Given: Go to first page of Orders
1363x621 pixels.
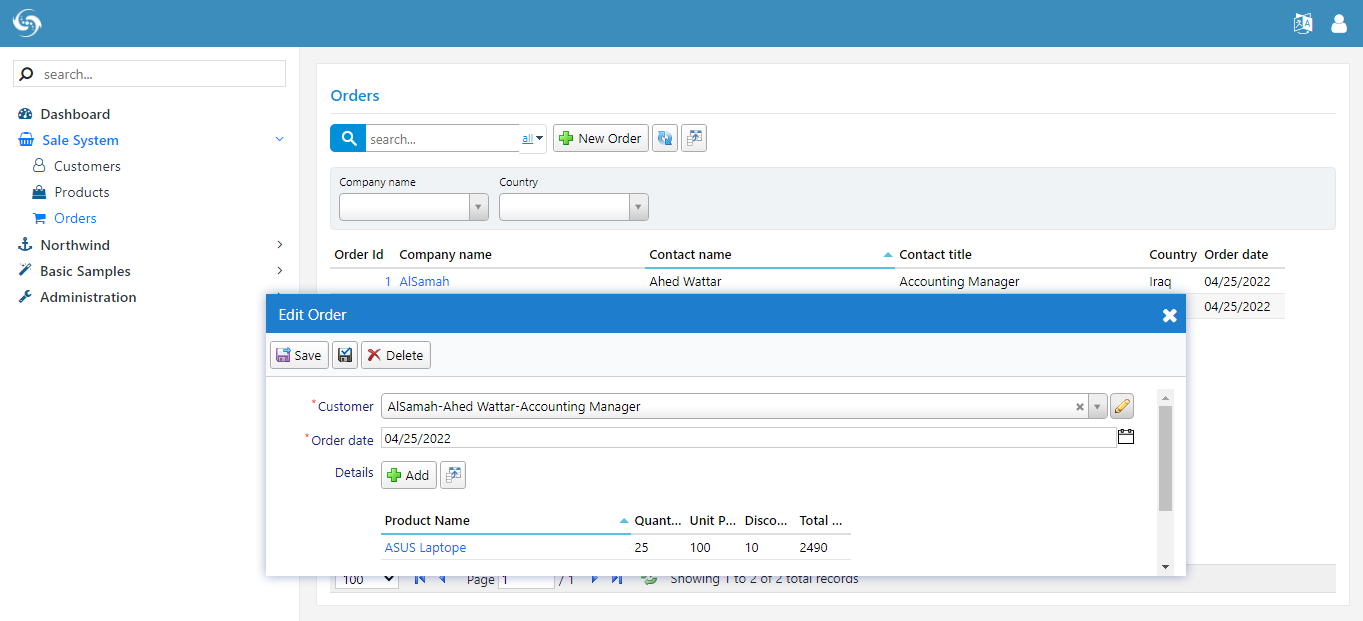Looking at the screenshot, I should (420, 579).
